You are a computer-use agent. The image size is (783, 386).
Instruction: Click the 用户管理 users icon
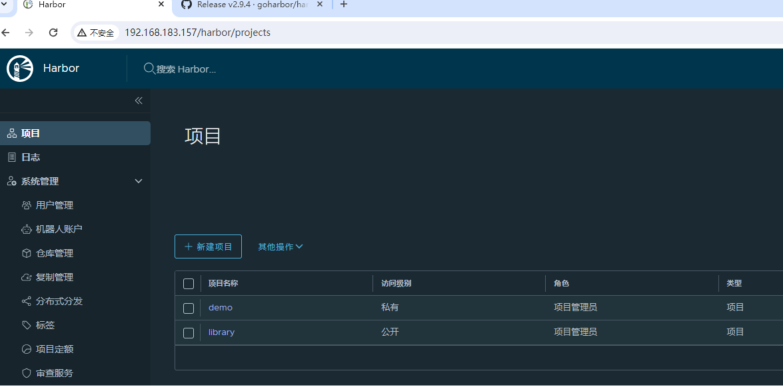(x=26, y=205)
